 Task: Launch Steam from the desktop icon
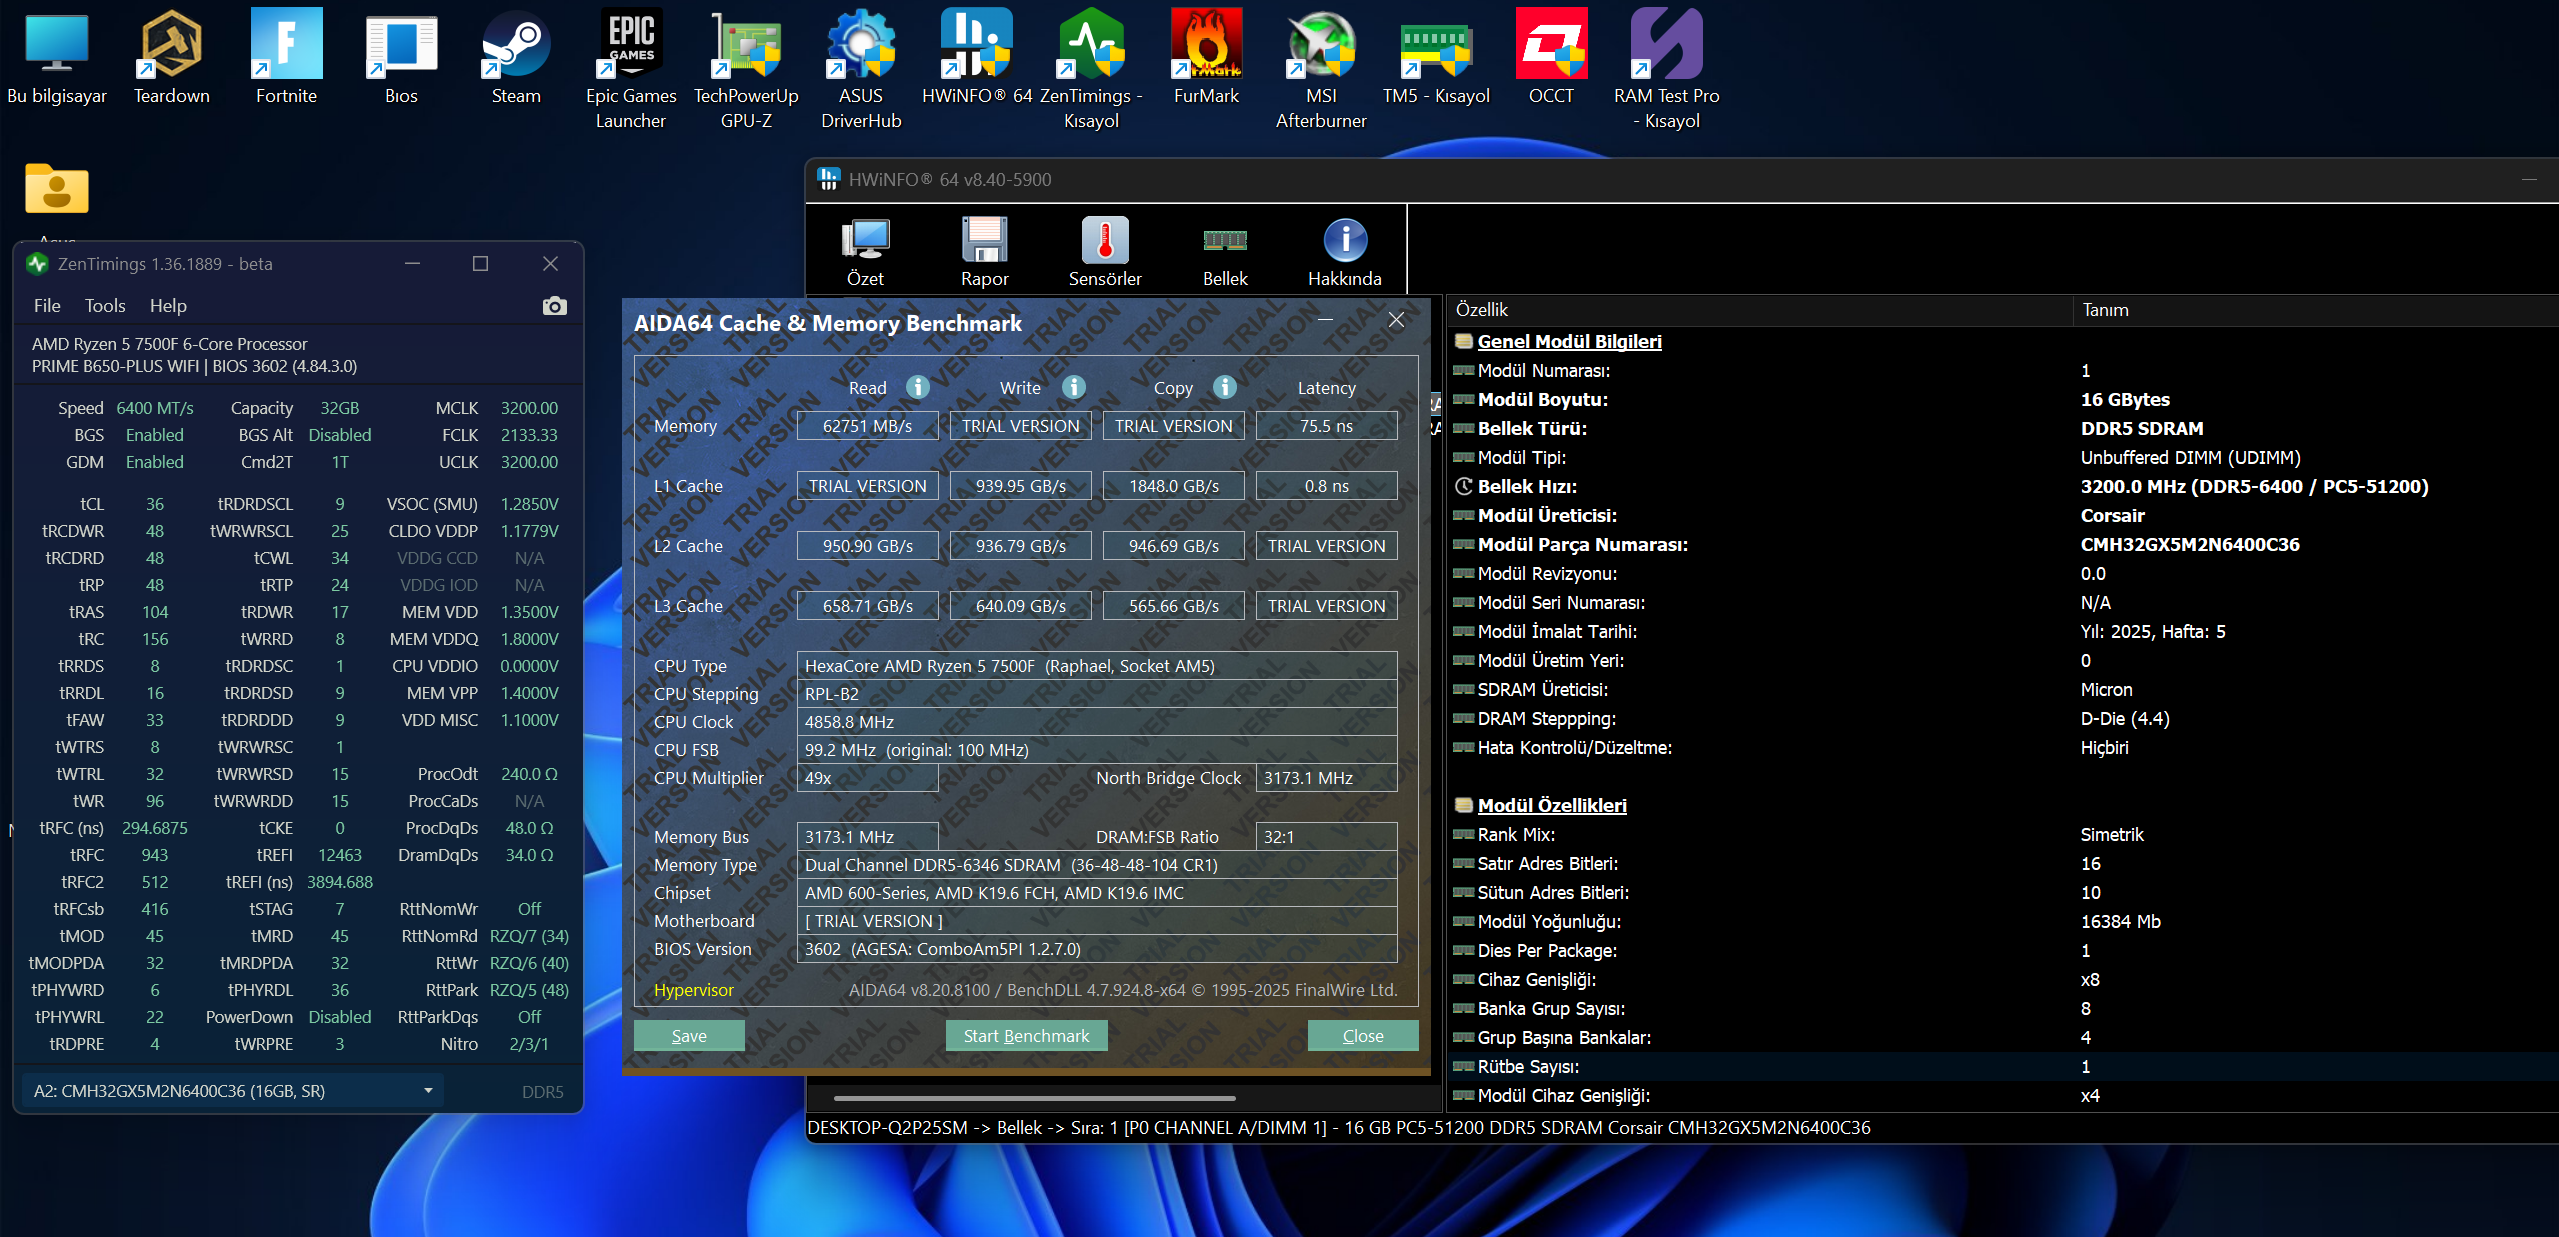(x=516, y=58)
